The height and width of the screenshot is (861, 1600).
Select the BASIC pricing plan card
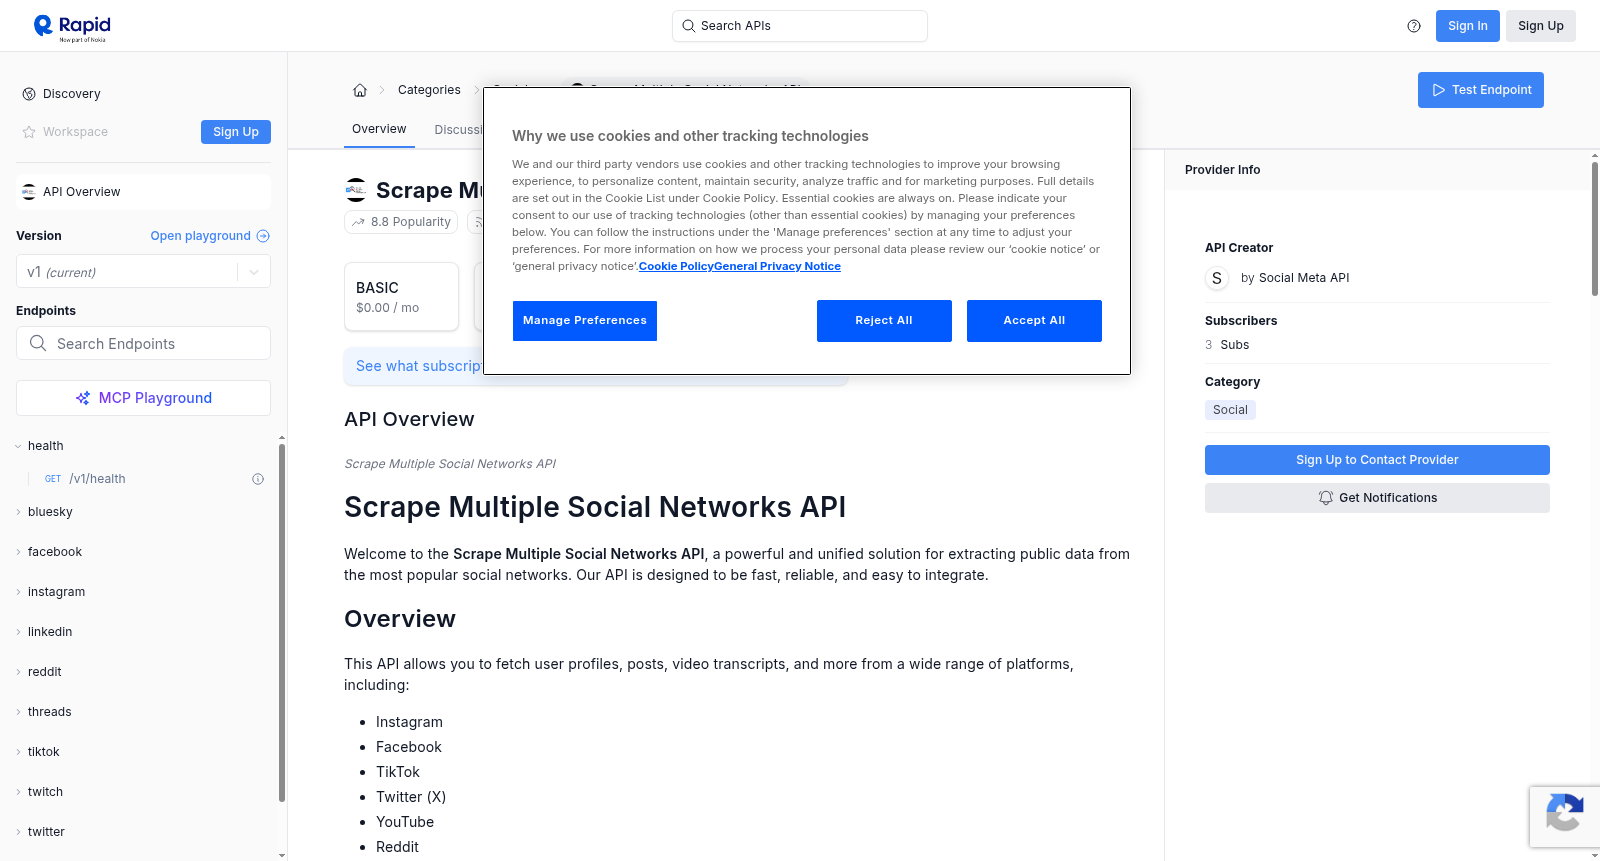401,297
